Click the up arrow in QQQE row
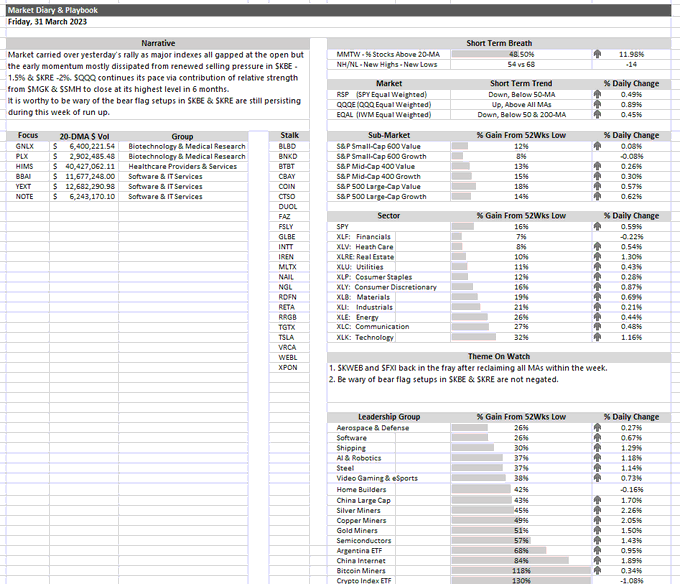This screenshot has height=584, width=680. click(597, 104)
